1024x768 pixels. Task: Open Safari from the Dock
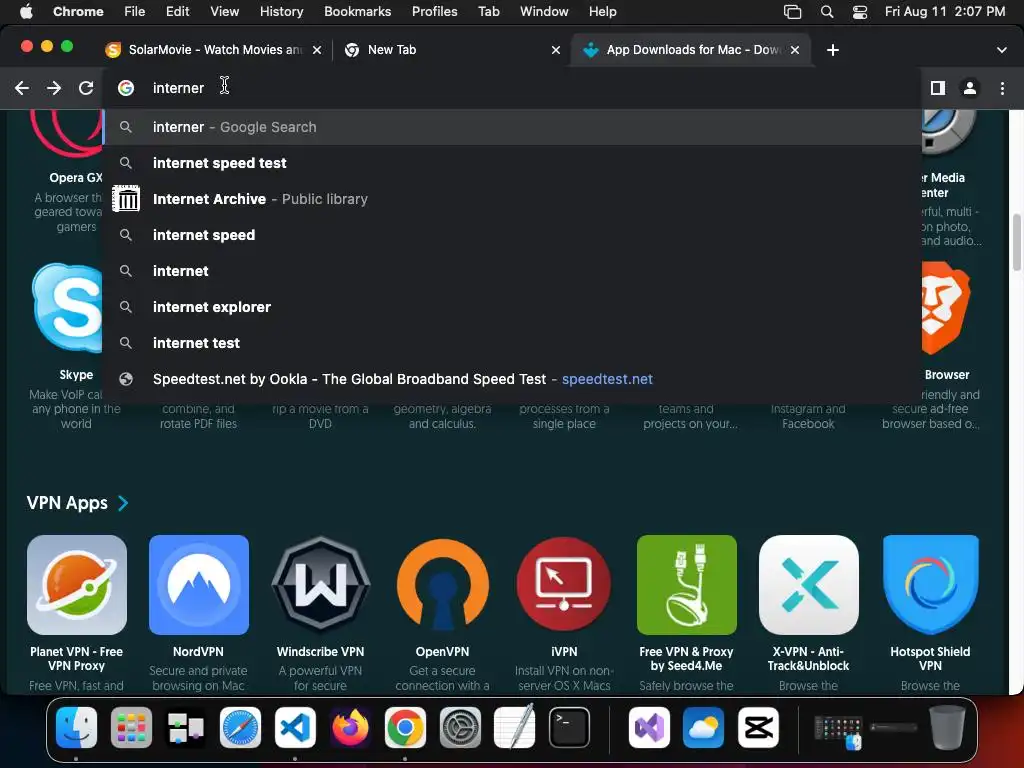pos(240,727)
